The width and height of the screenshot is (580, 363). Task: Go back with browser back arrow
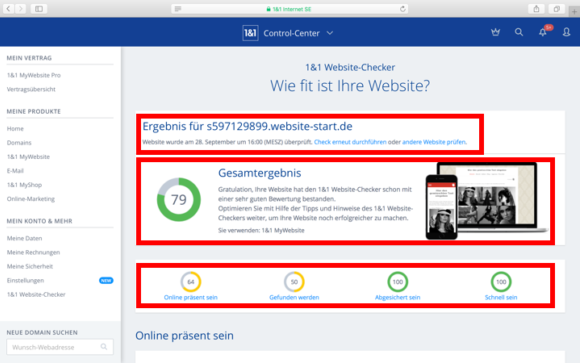(x=8, y=9)
